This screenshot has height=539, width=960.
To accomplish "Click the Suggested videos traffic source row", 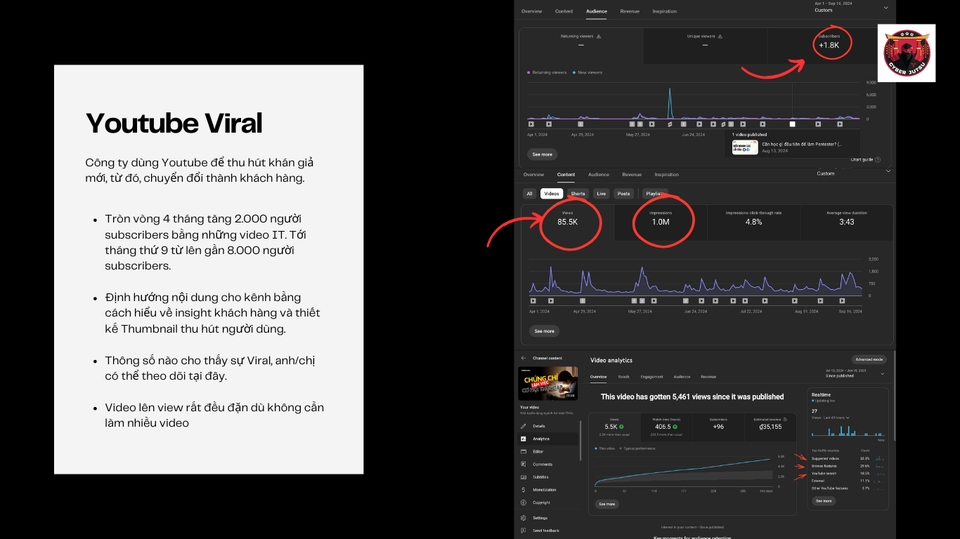I will pos(849,459).
